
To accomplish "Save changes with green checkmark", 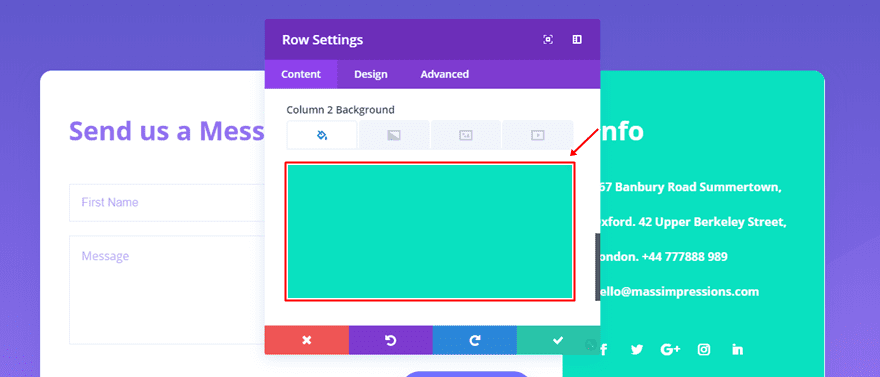I will tap(558, 340).
